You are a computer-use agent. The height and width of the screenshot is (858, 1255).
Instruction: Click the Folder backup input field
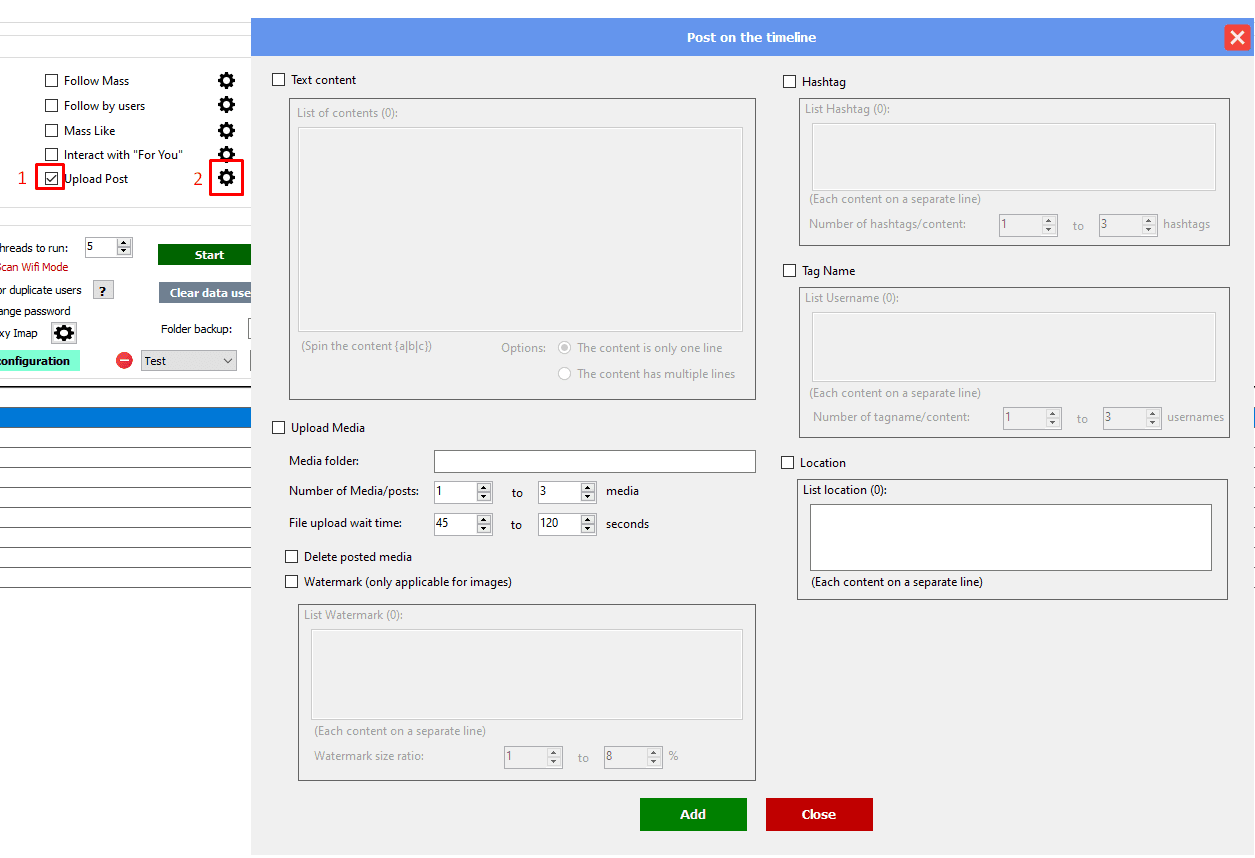[250, 329]
